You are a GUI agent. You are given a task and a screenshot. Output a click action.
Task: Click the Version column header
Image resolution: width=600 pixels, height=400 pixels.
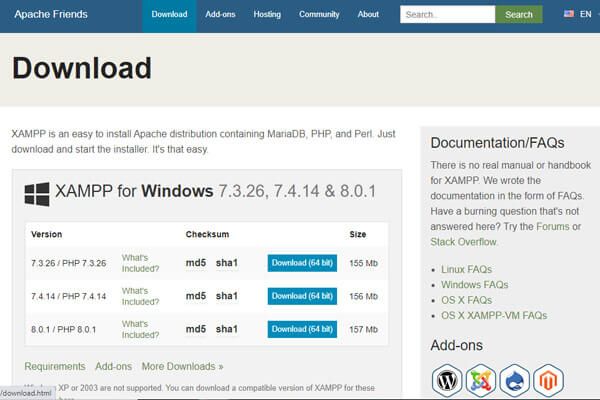coord(46,234)
